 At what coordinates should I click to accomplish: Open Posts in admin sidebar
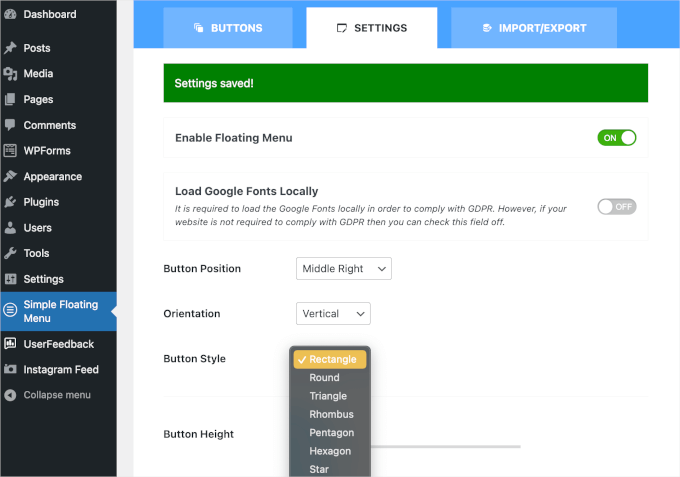[58, 48]
